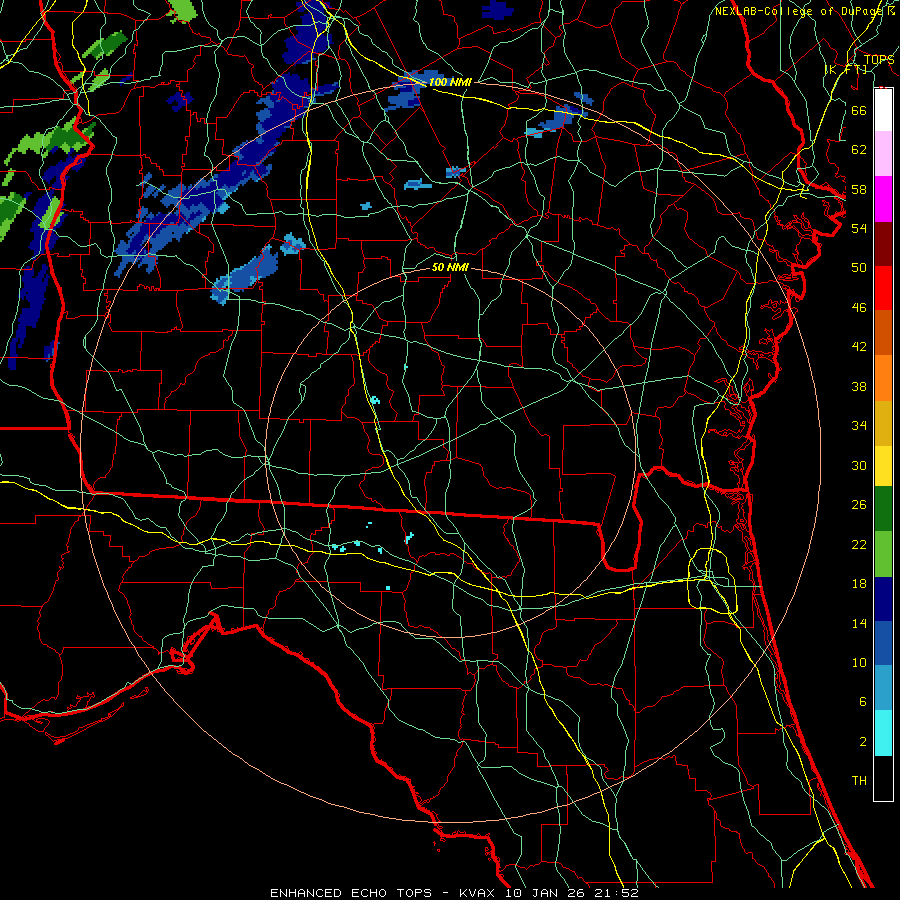This screenshot has width=900, height=900.
Task: Click the 50 legend label
Action: [859, 268]
